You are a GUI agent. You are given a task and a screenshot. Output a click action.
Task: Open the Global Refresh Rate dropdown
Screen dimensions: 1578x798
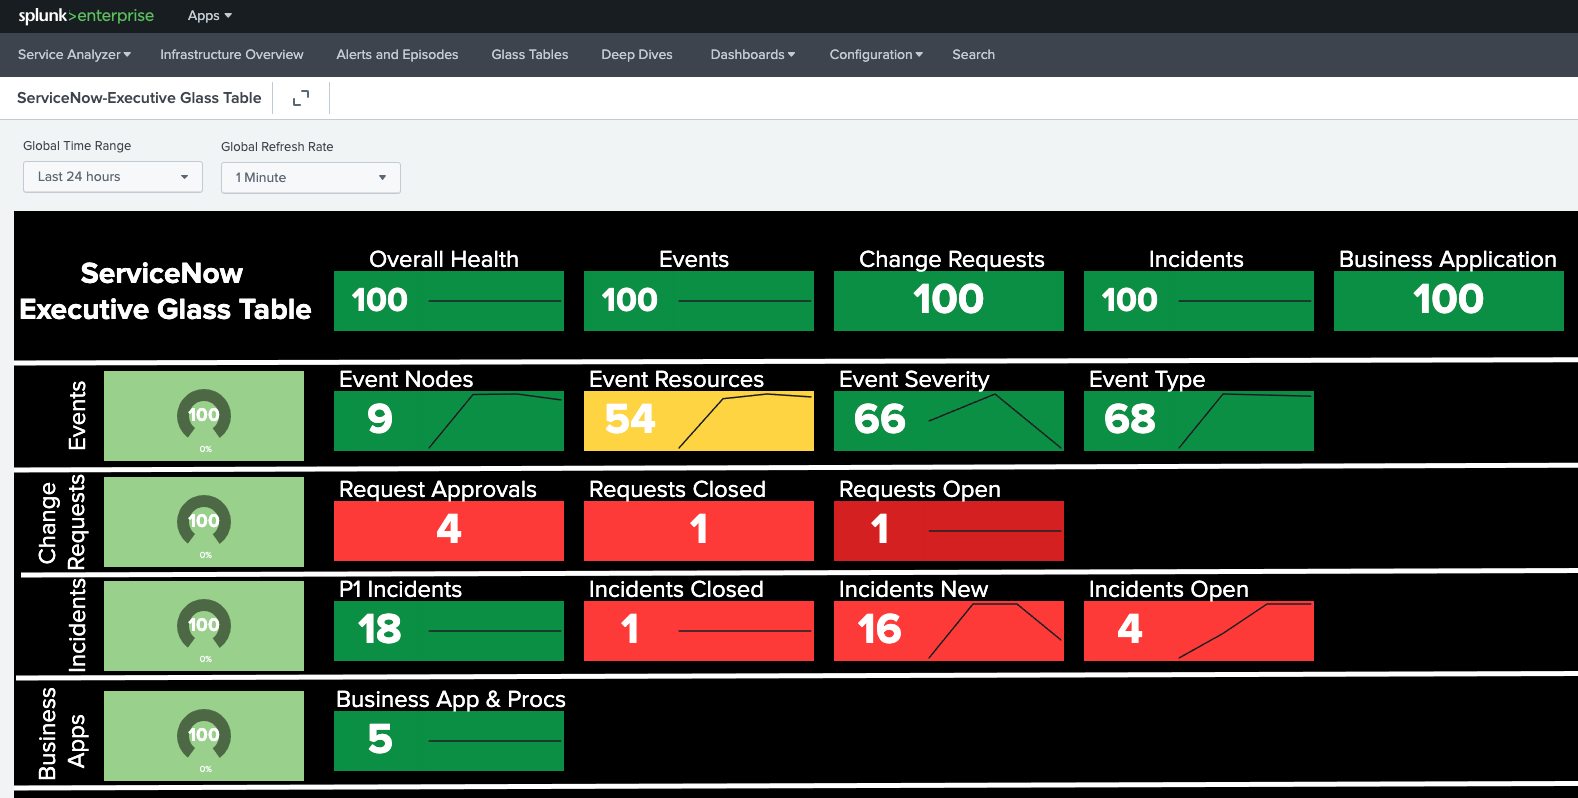click(x=311, y=178)
